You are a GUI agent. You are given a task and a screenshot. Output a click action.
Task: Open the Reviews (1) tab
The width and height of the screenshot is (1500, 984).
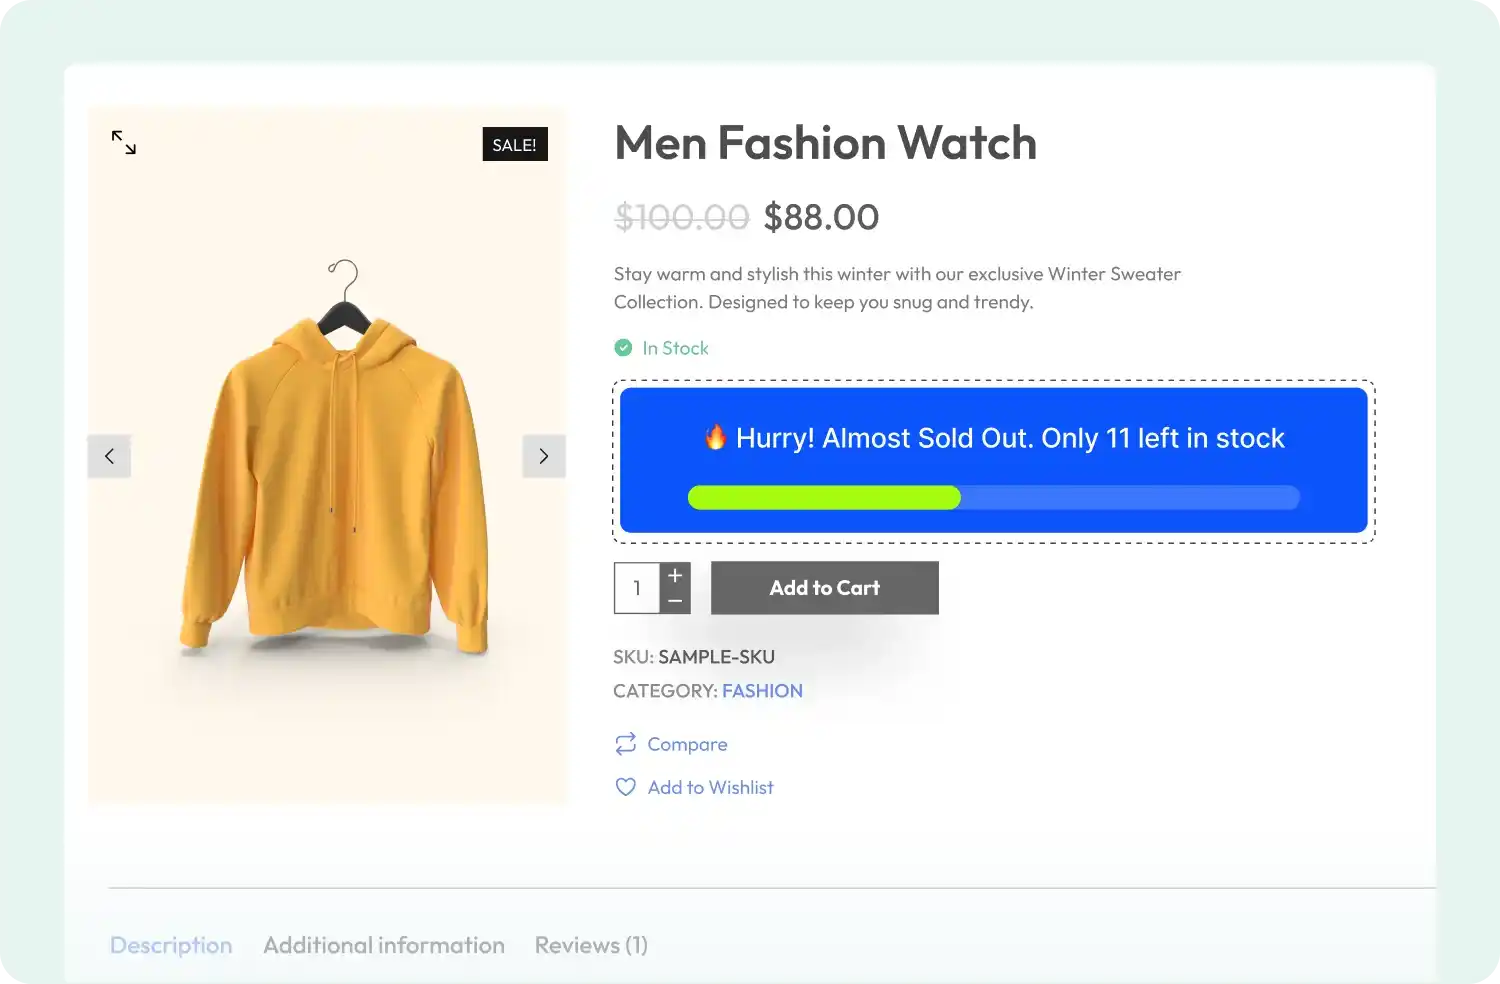point(590,945)
